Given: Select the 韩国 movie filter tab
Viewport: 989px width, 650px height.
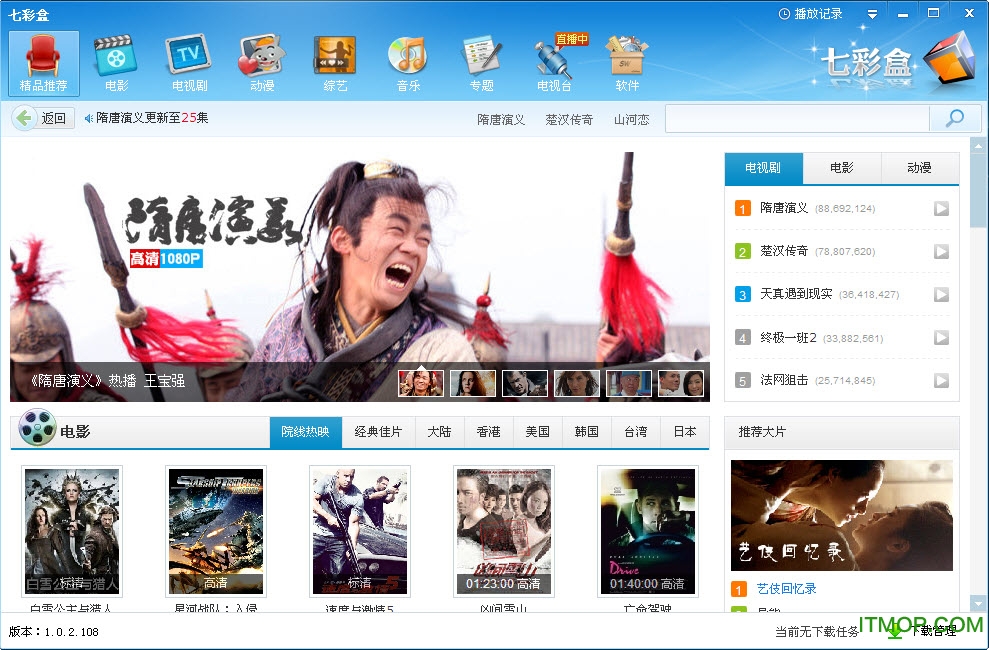Looking at the screenshot, I should click(x=587, y=432).
